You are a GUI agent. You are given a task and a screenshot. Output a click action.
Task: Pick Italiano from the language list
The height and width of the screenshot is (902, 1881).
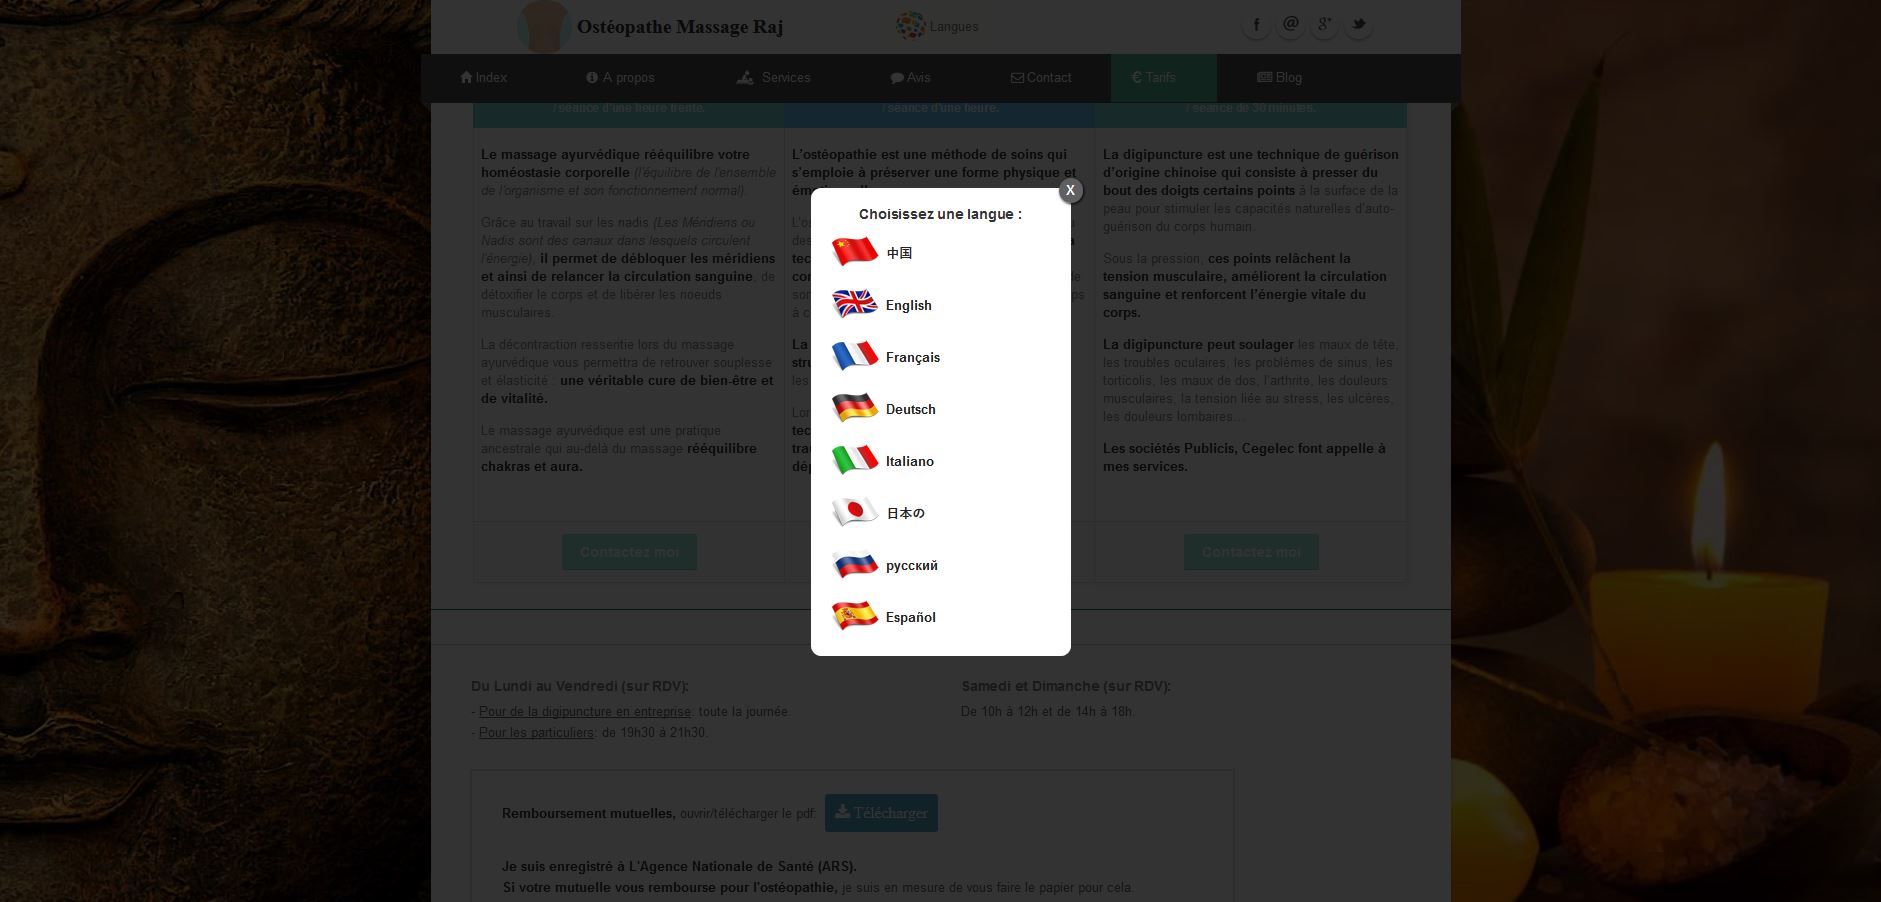[x=910, y=461]
